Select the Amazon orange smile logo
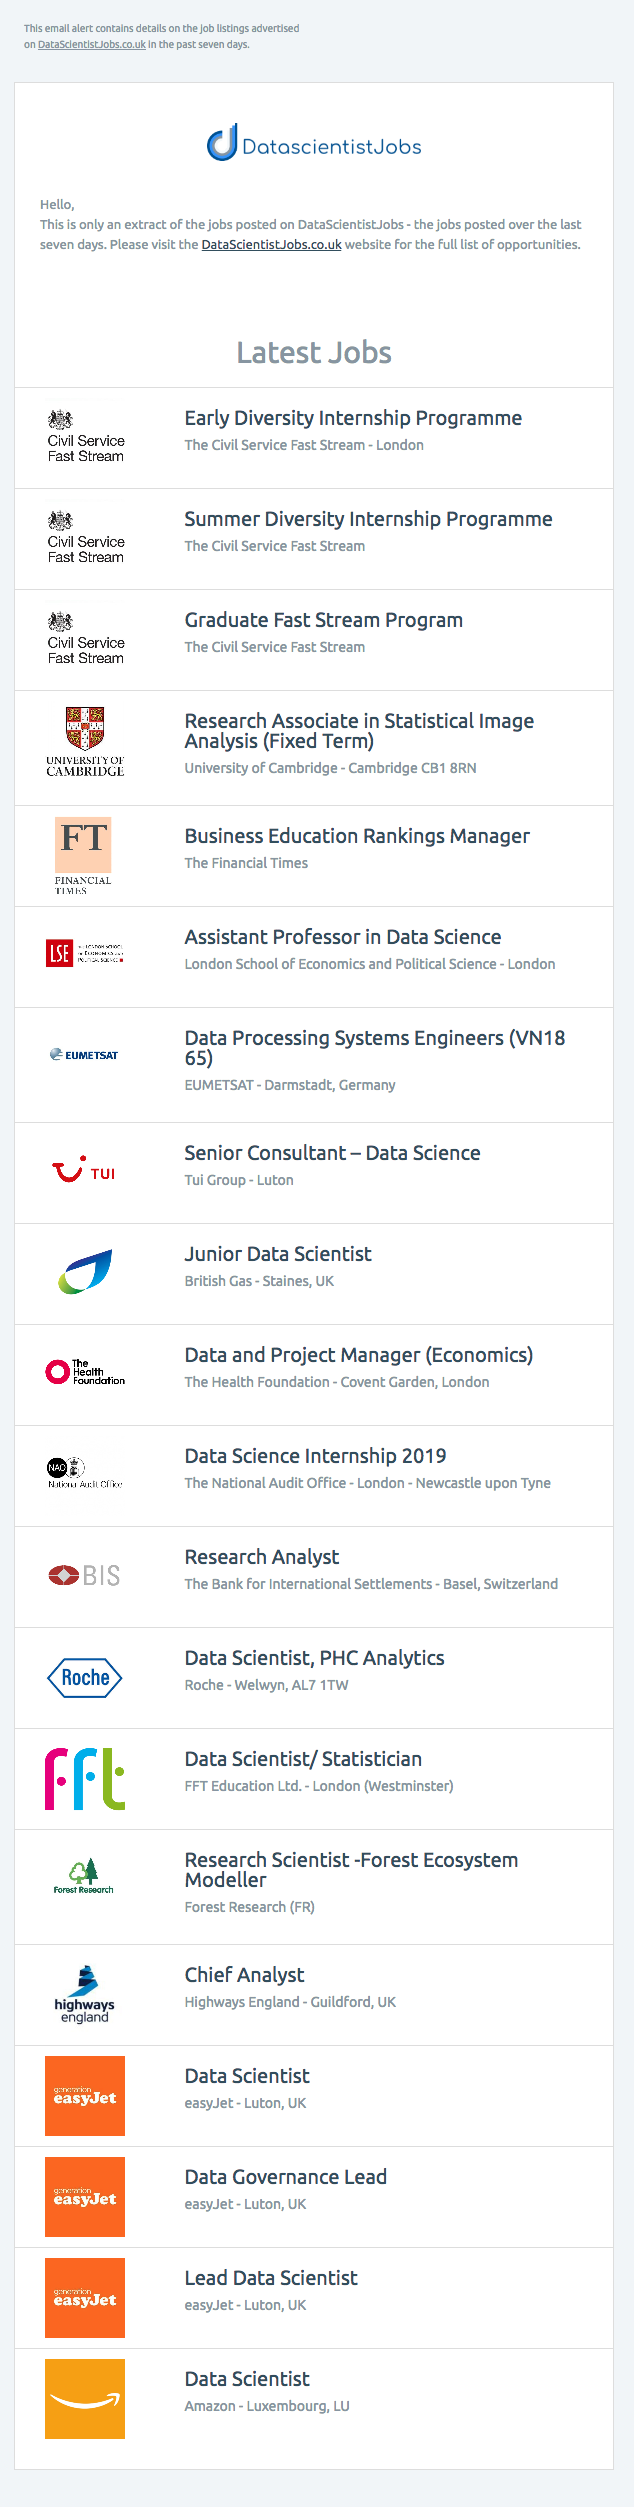The width and height of the screenshot is (634, 2507). pos(85,2398)
